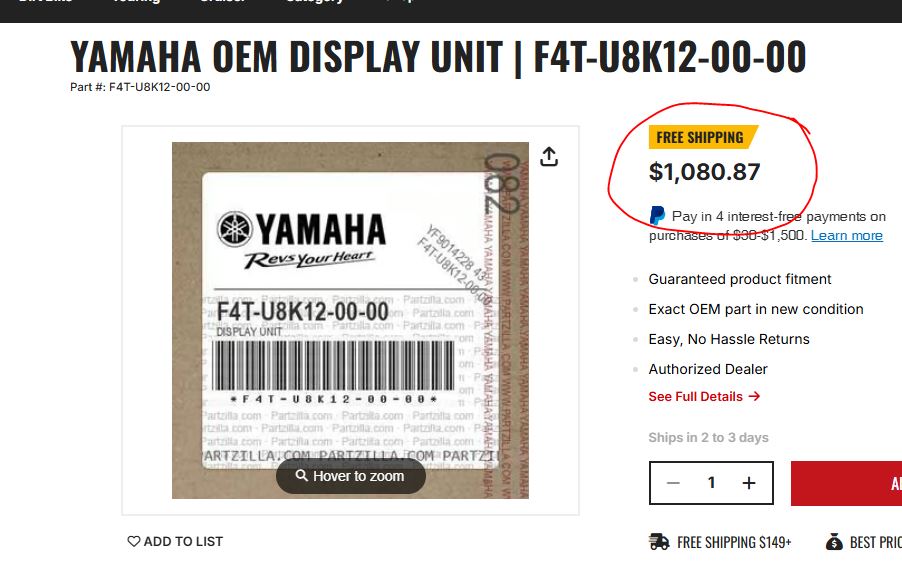The height and width of the screenshot is (561, 902).
Task: Increase quantity with the plus button
Action: 748,483
